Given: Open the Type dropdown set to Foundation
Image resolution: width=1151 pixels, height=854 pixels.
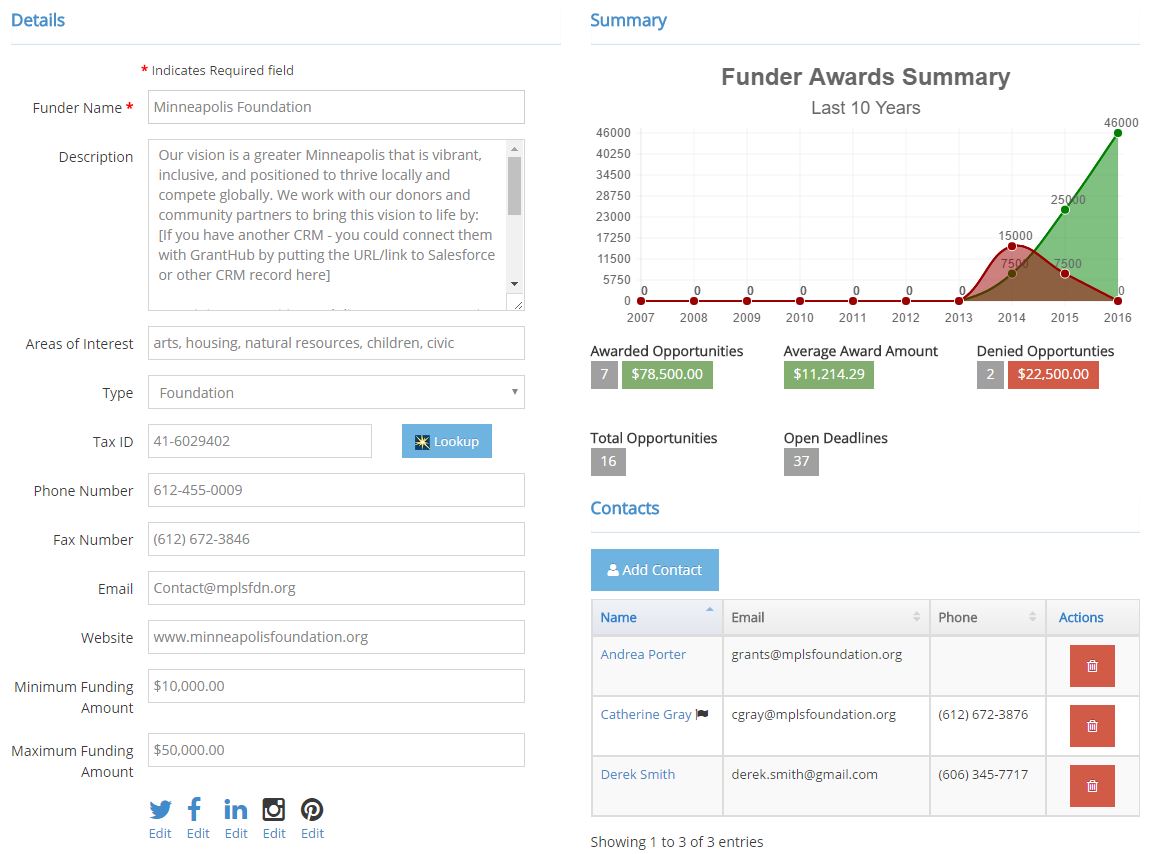Looking at the screenshot, I should [x=336, y=392].
